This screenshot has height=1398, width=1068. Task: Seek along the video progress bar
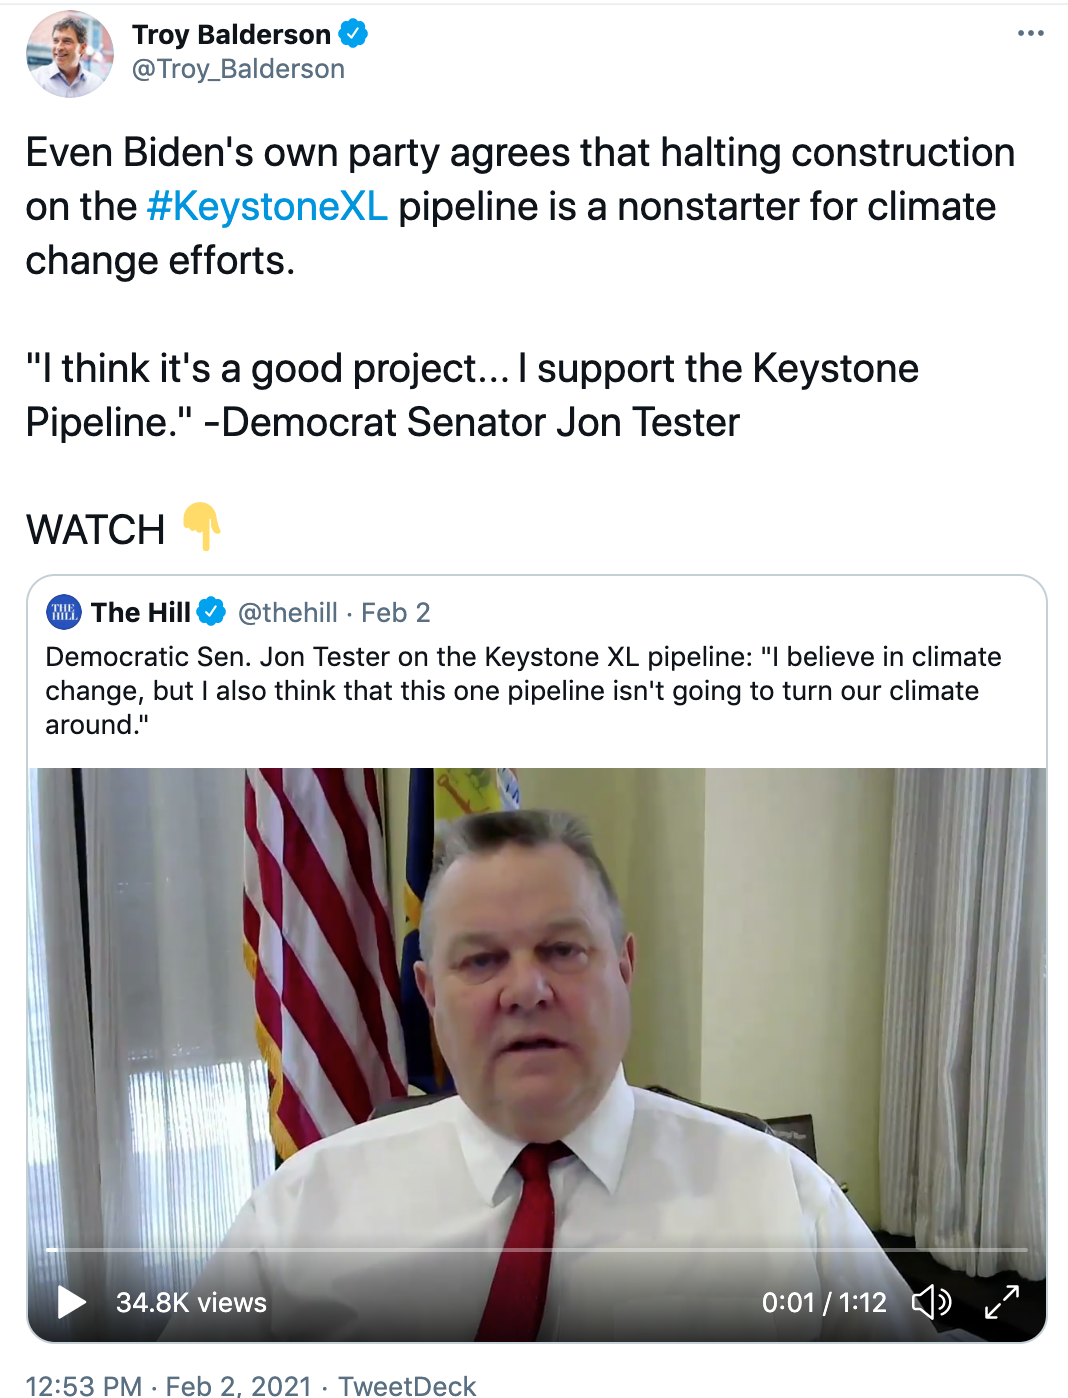[x=536, y=1250]
